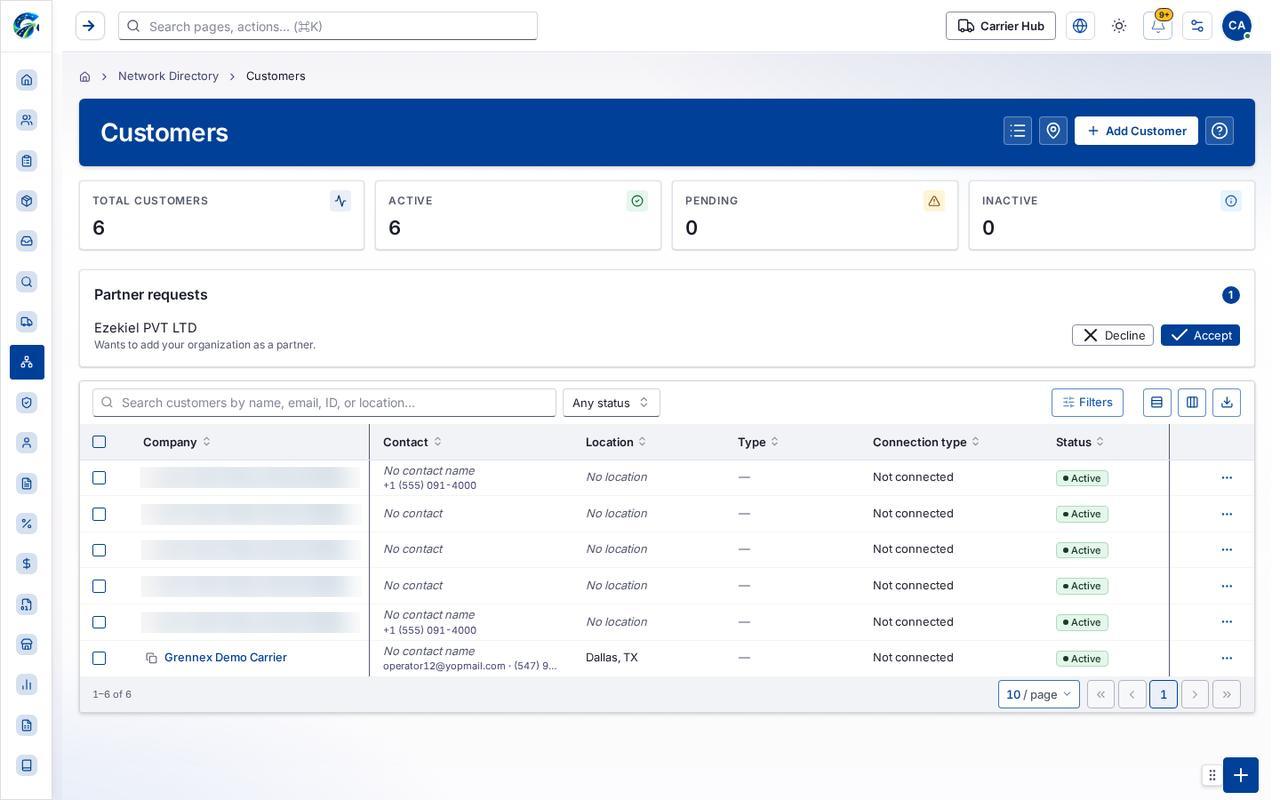Viewport: 1280px width, 800px height.
Task: Open the shield check icon in sidebar
Action: pos(27,403)
